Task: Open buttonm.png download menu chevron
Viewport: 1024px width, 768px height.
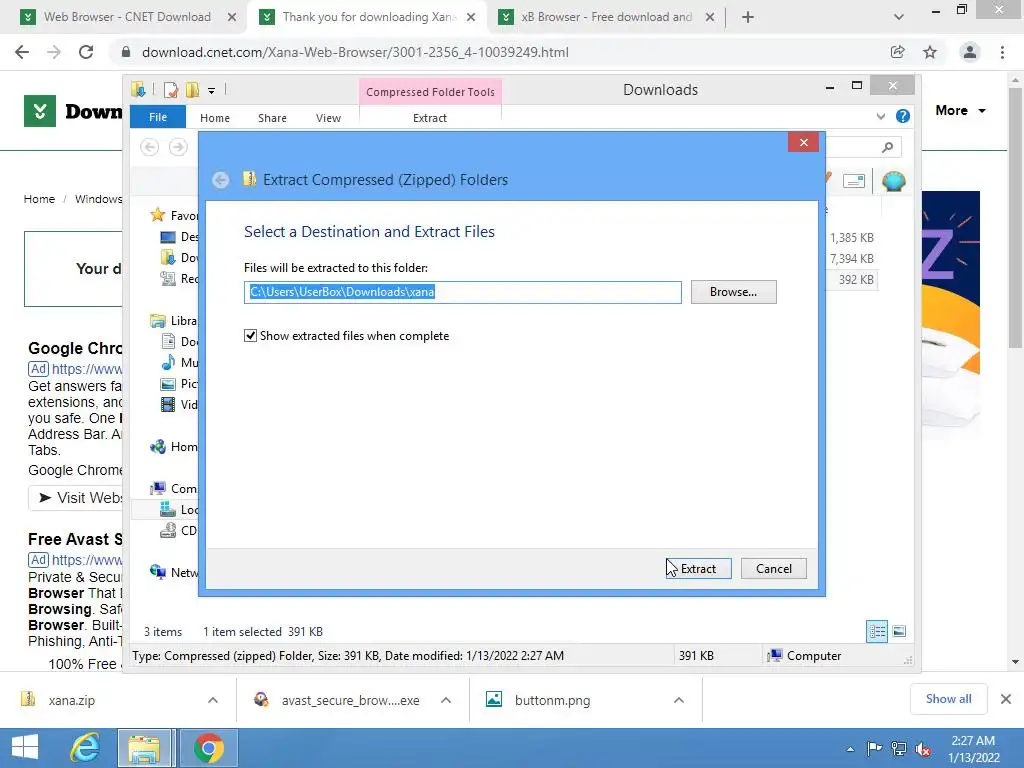Action: click(679, 700)
